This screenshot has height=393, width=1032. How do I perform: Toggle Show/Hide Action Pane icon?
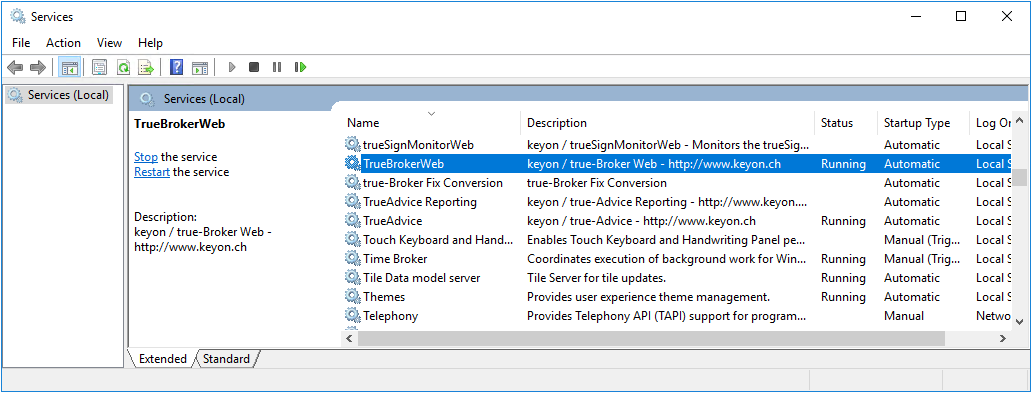(200, 67)
